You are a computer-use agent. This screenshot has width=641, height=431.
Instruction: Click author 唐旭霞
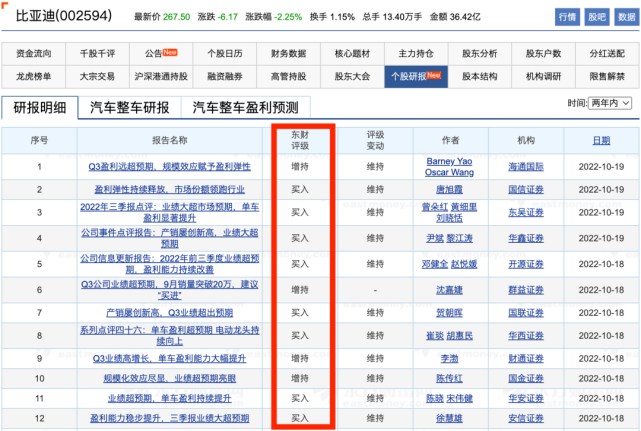coord(449,190)
